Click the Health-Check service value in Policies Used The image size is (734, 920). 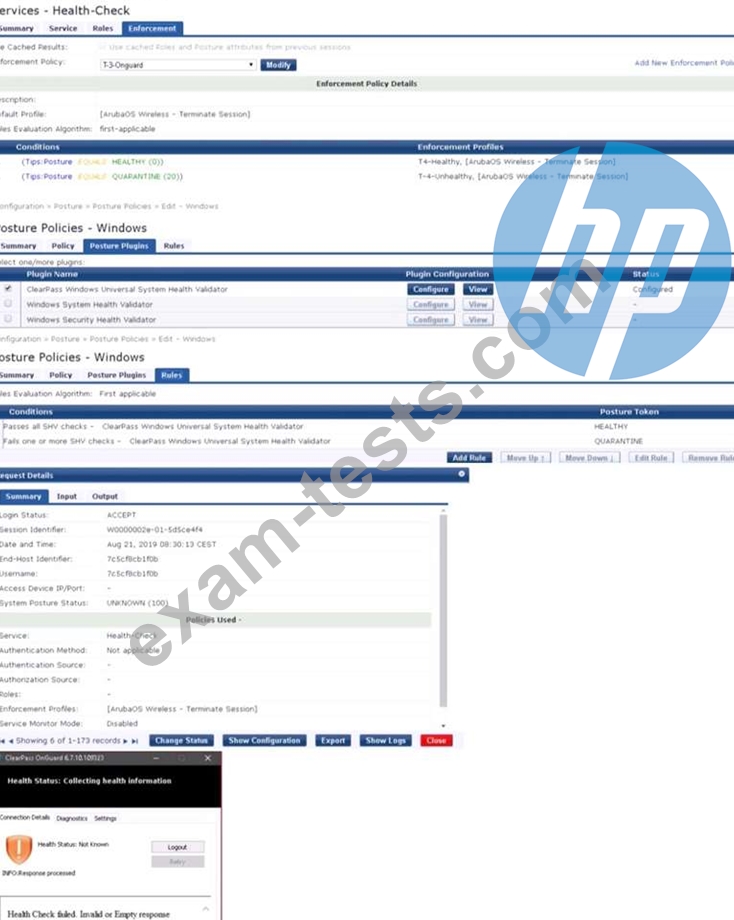131,635
